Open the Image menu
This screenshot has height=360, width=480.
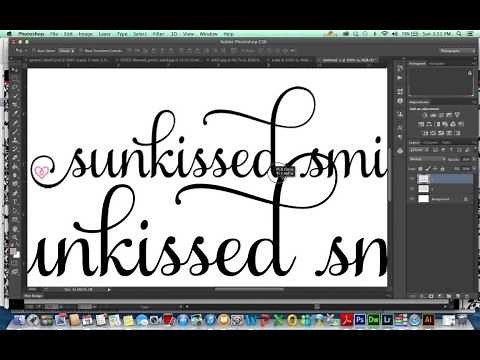85,34
